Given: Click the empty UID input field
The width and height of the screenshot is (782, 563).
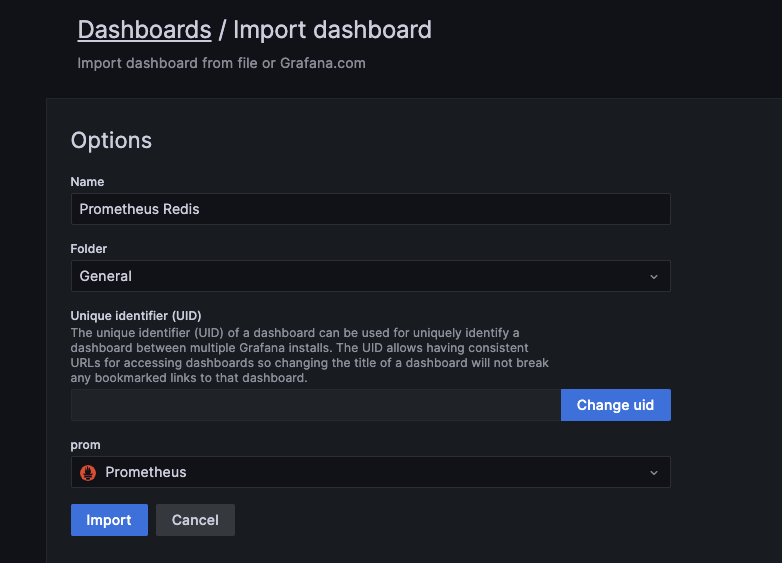Looking at the screenshot, I should click(316, 405).
